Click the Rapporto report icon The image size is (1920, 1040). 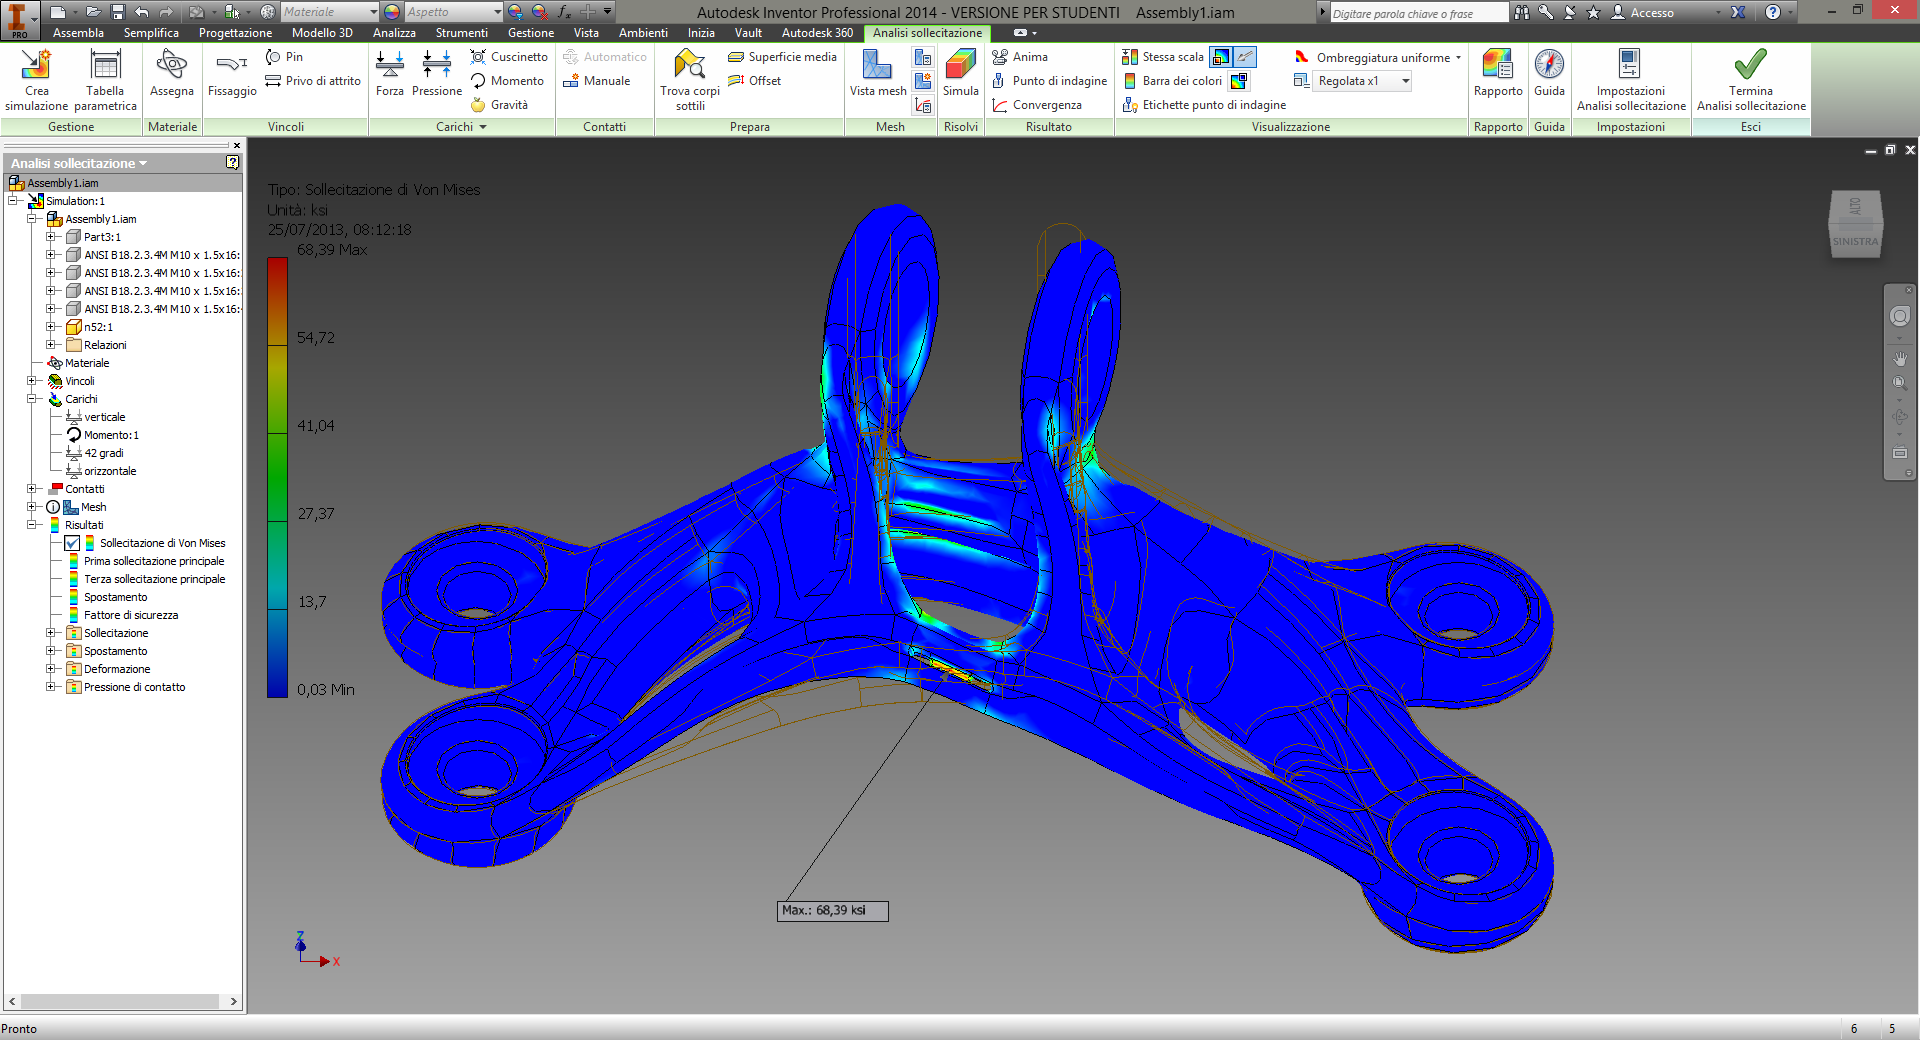pos(1497,65)
